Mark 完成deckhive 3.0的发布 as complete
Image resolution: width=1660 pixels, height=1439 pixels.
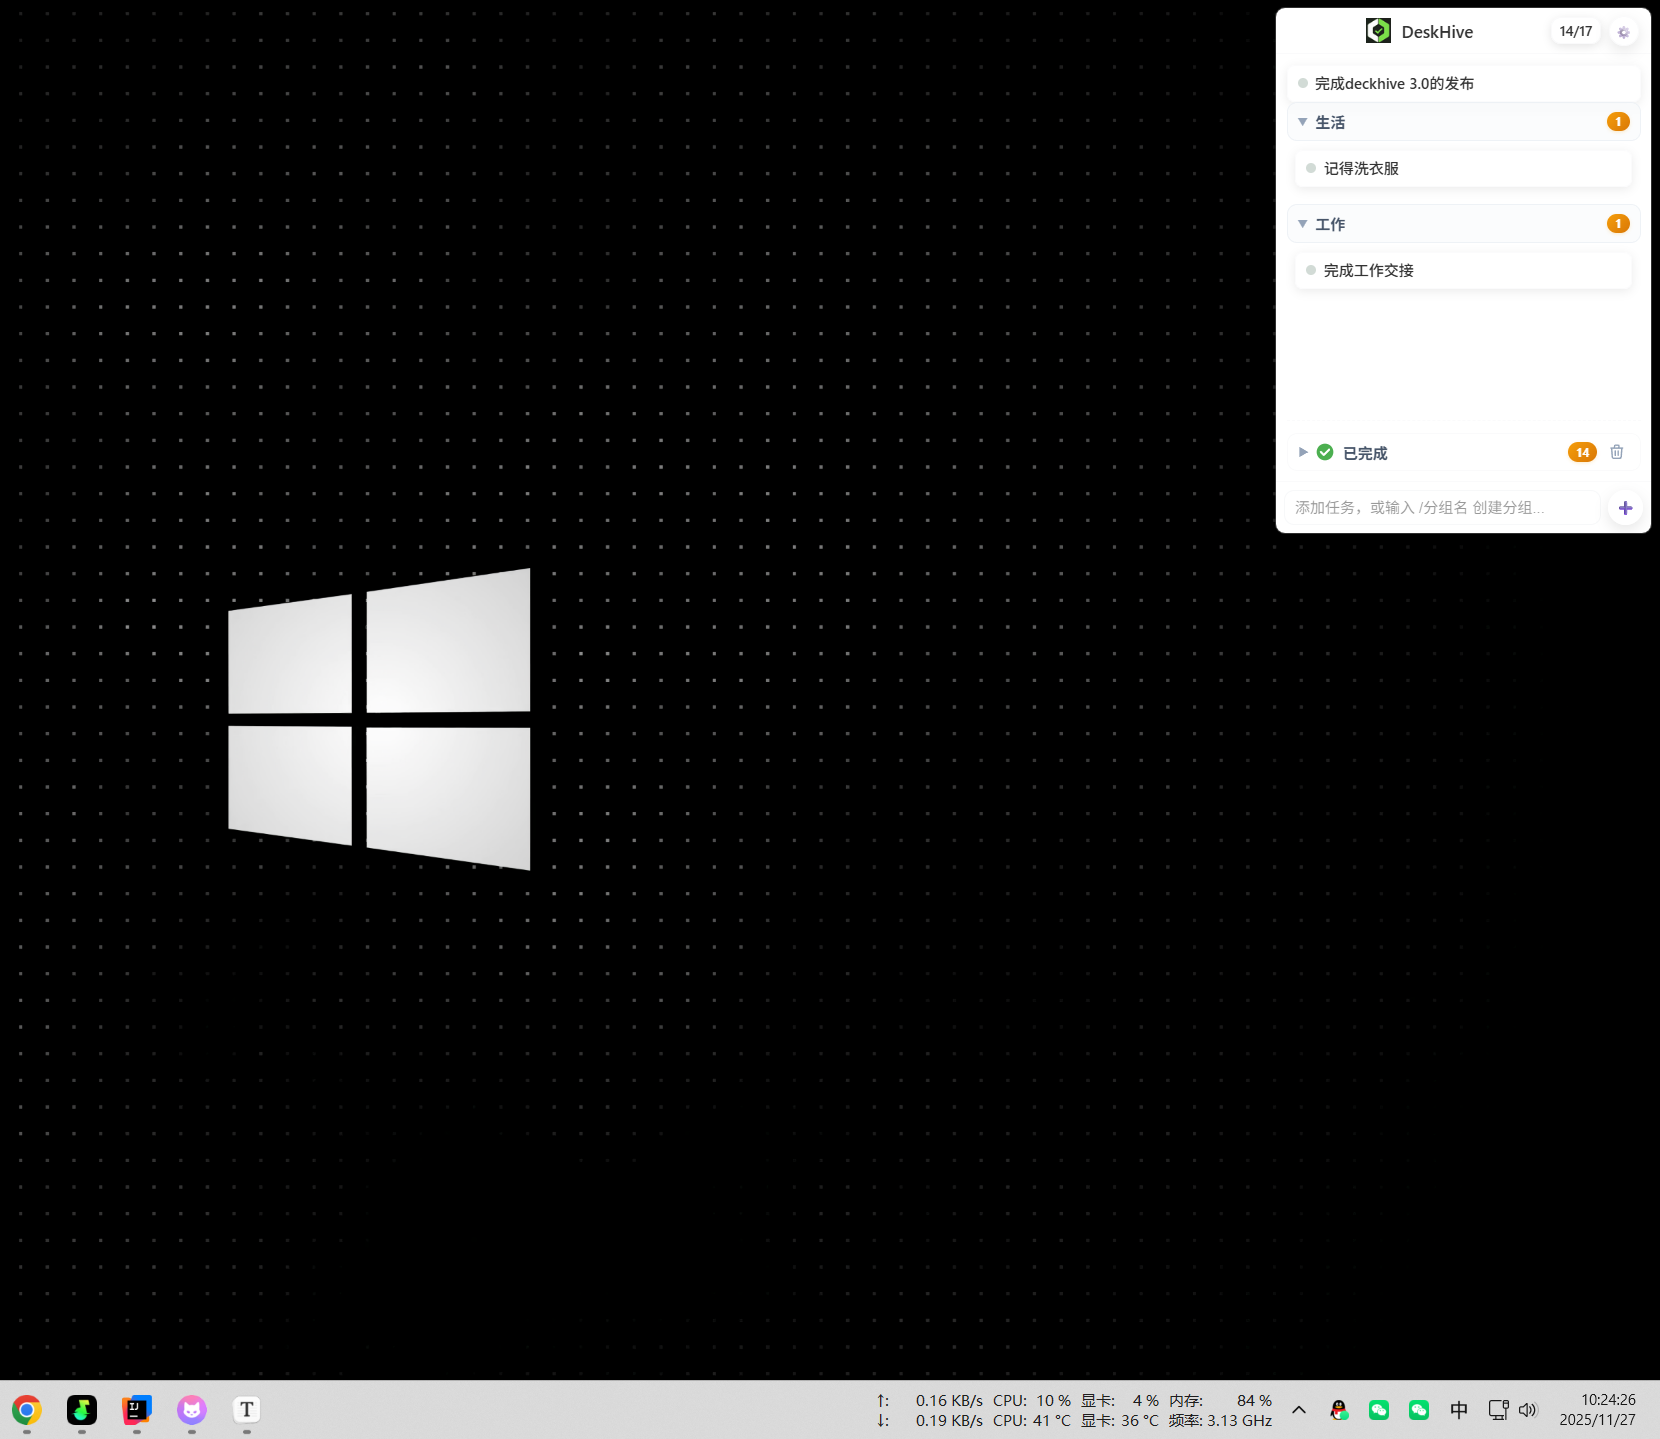click(1302, 83)
